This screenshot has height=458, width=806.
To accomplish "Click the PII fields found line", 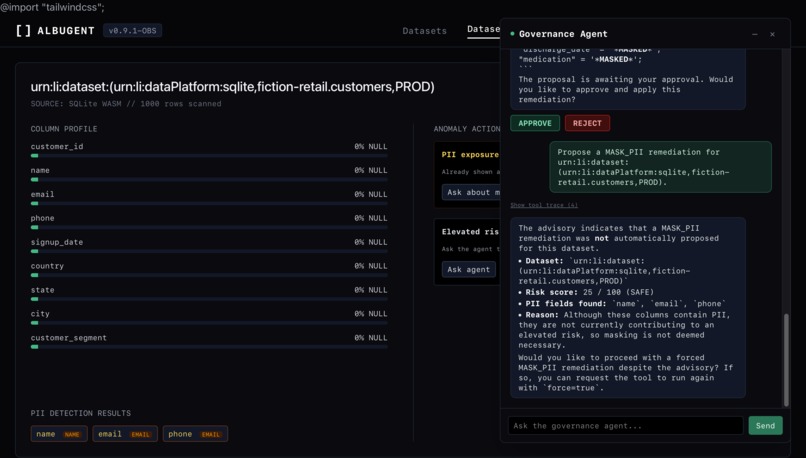I will point(622,304).
